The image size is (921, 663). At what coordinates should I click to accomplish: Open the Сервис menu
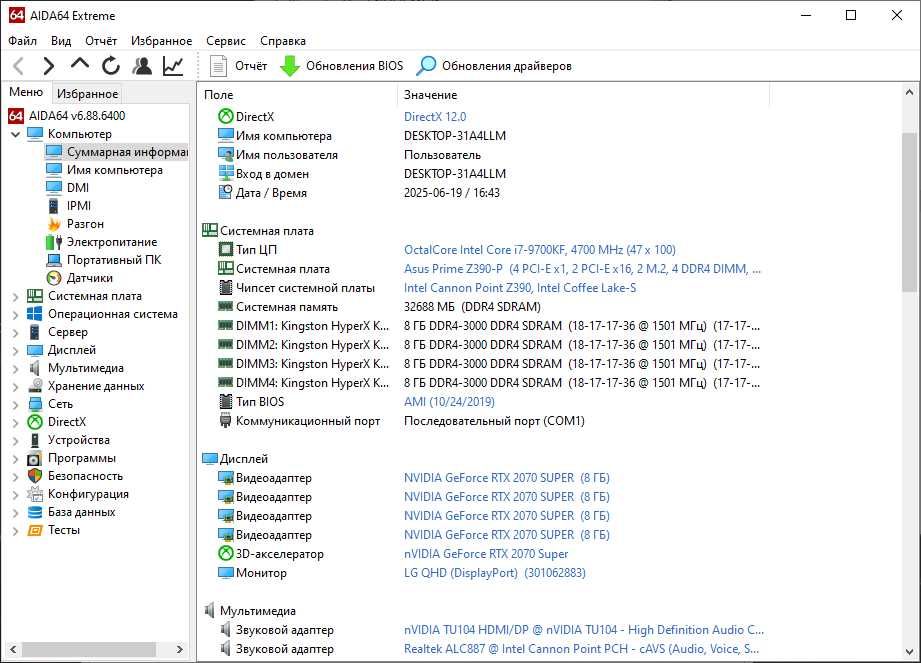click(x=226, y=41)
